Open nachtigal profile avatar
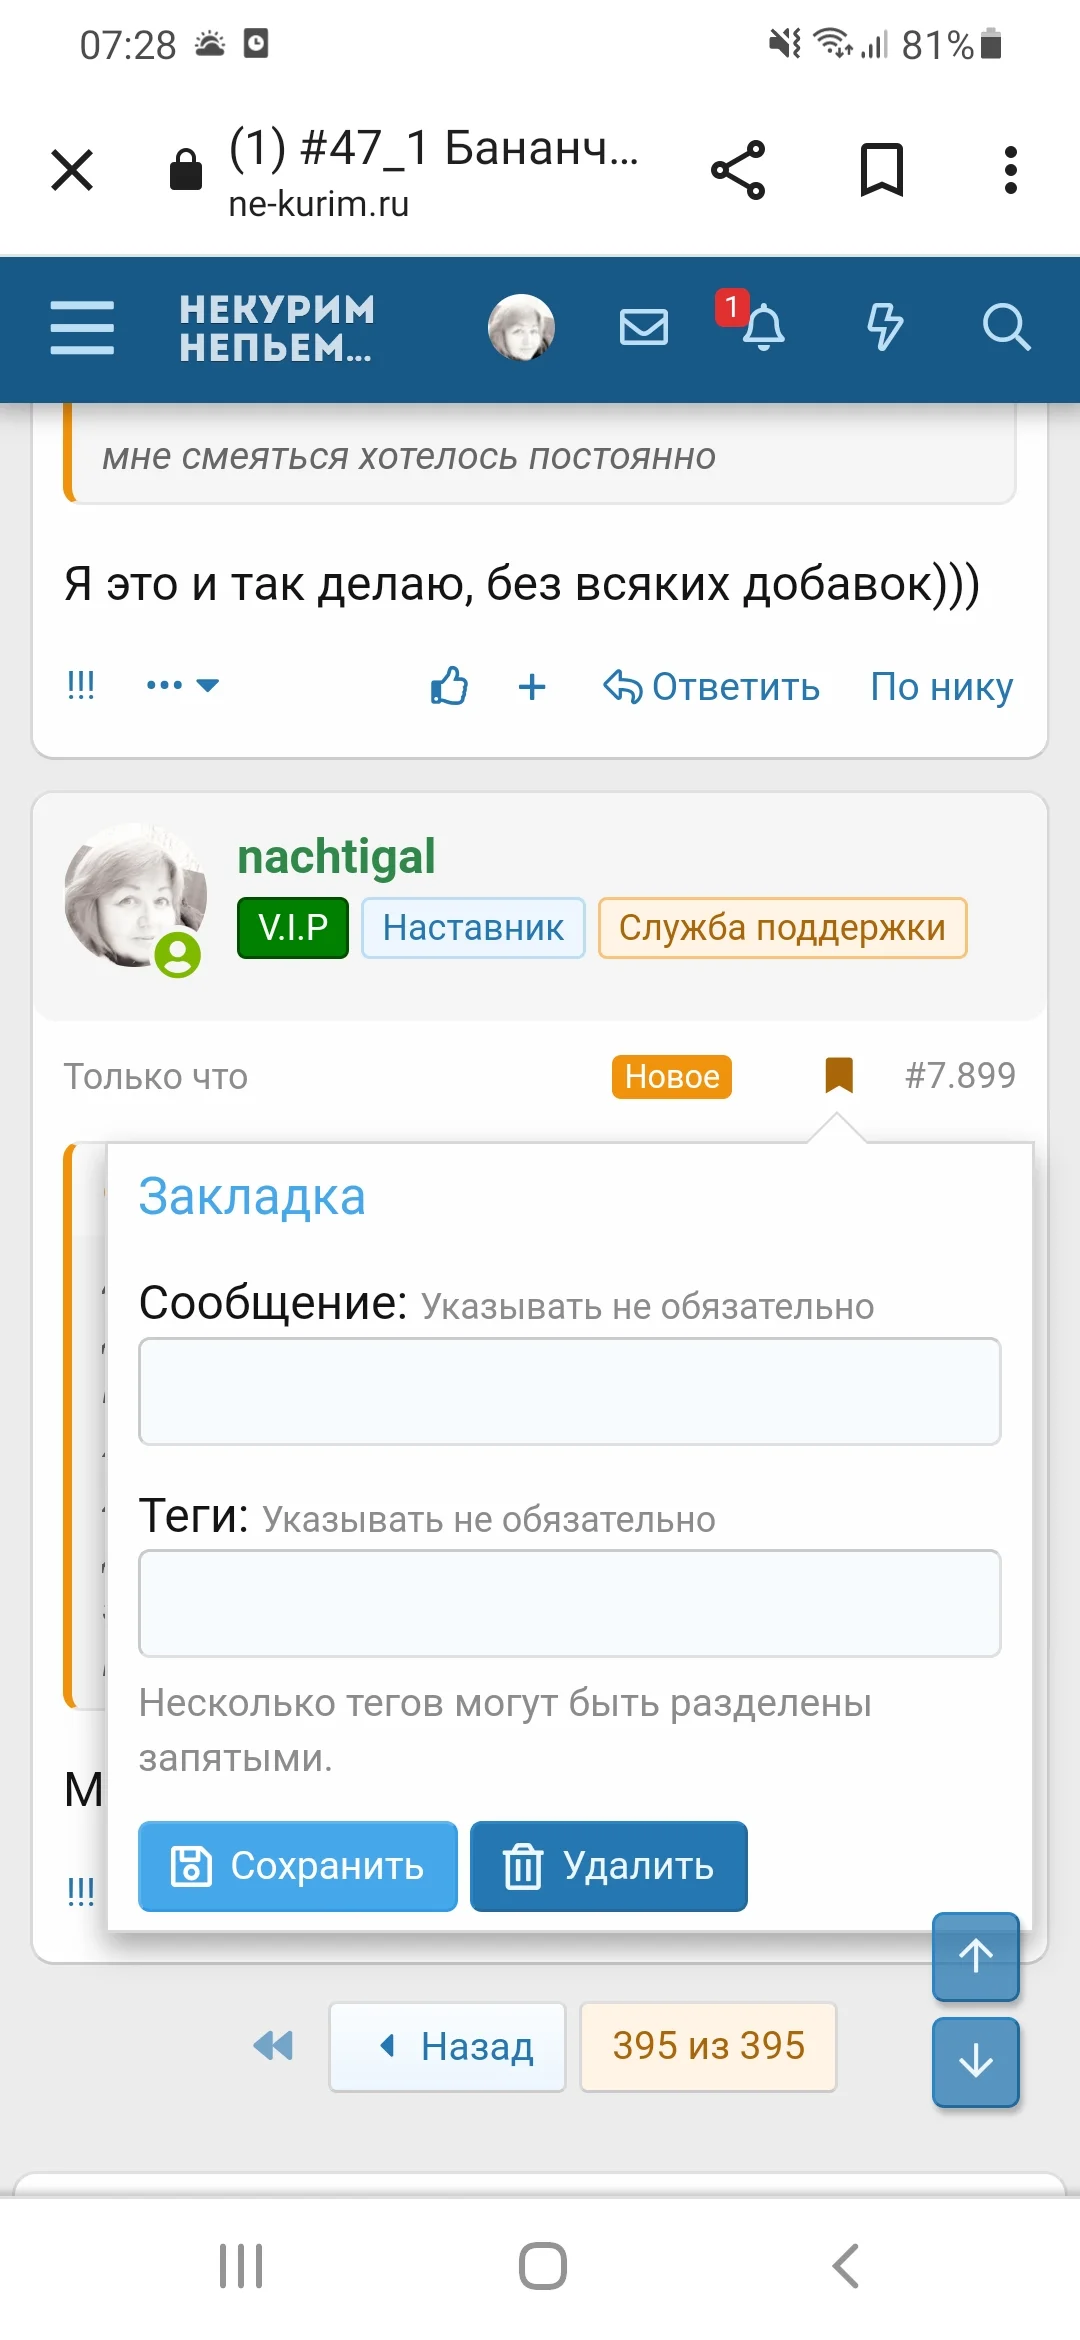The width and height of the screenshot is (1080, 2340). click(135, 896)
